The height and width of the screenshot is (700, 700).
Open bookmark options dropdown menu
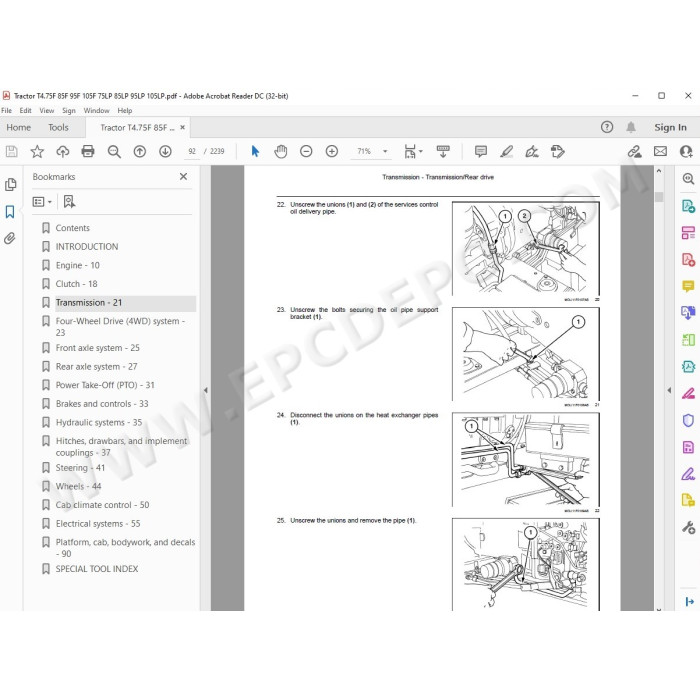point(42,202)
